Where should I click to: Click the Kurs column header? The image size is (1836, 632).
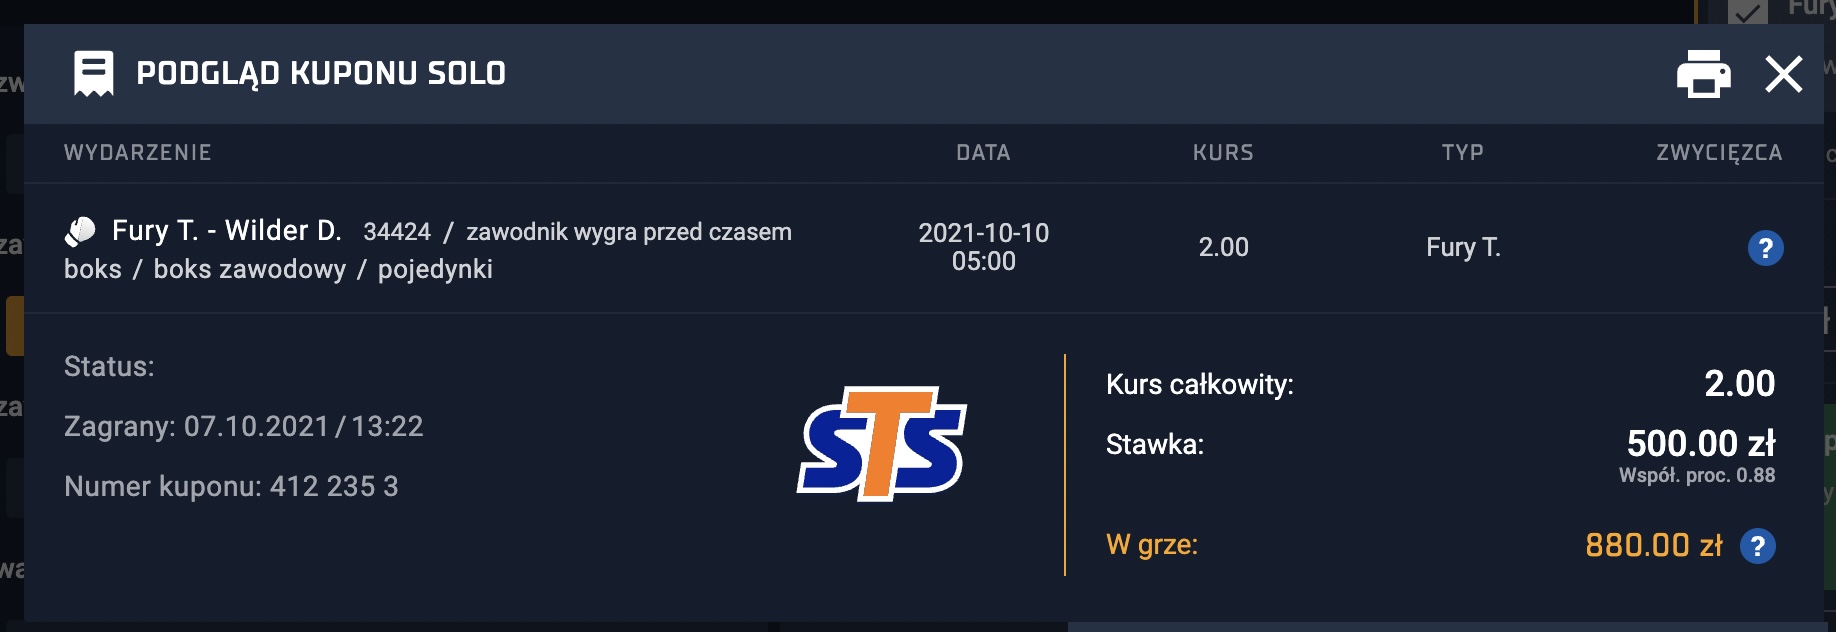(1223, 153)
